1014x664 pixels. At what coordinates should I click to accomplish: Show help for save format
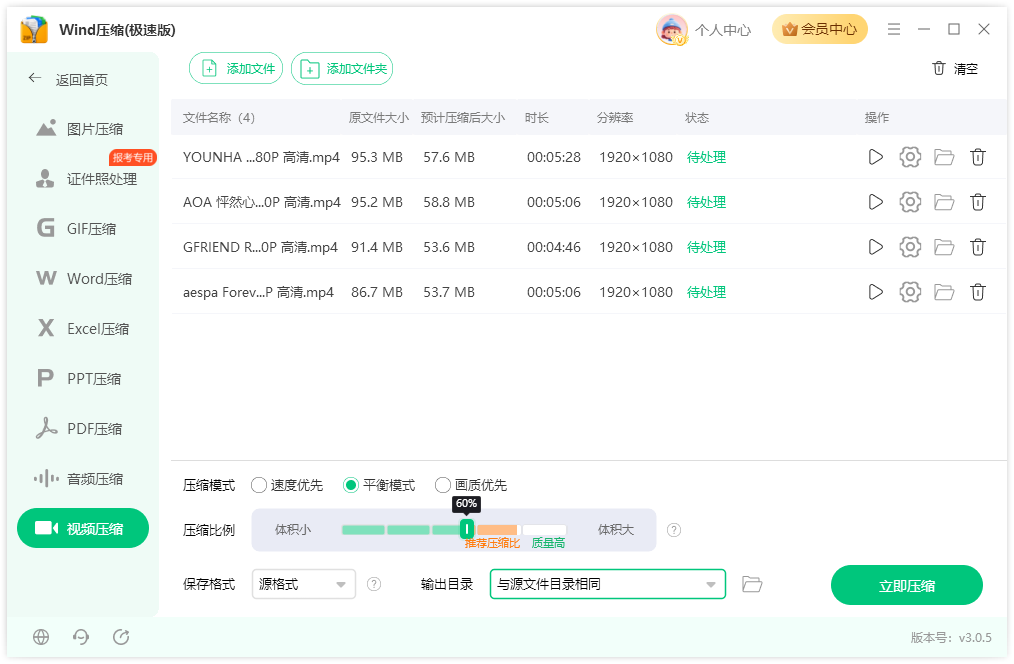pos(374,584)
